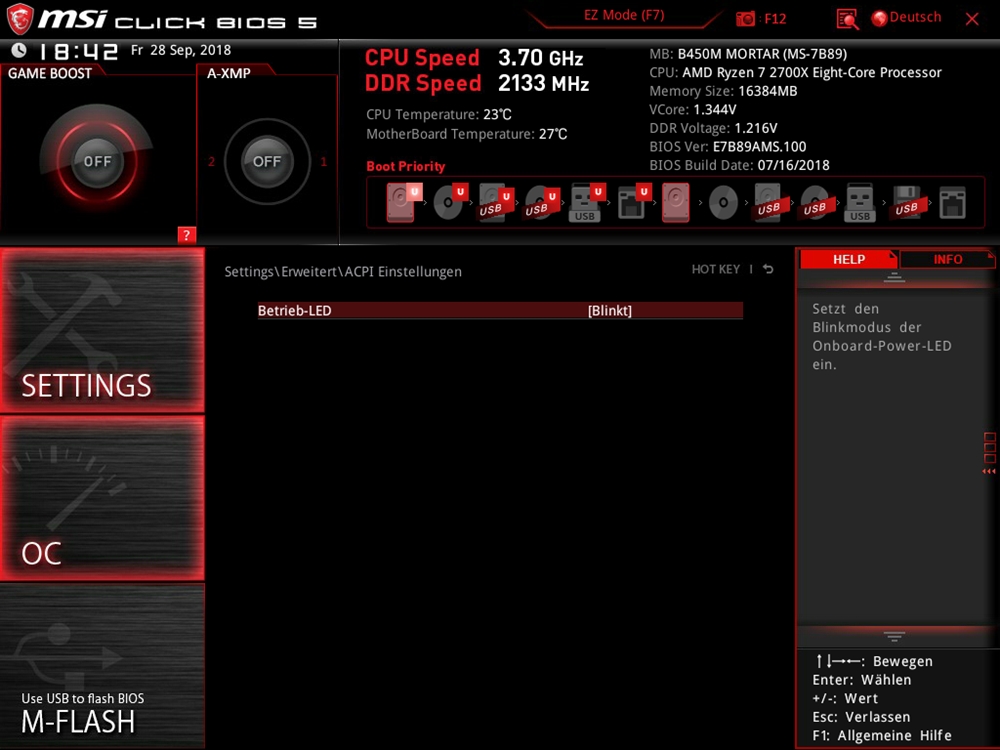The image size is (1000, 750).
Task: Select the legacy hard disk boot device
Action: [675, 202]
